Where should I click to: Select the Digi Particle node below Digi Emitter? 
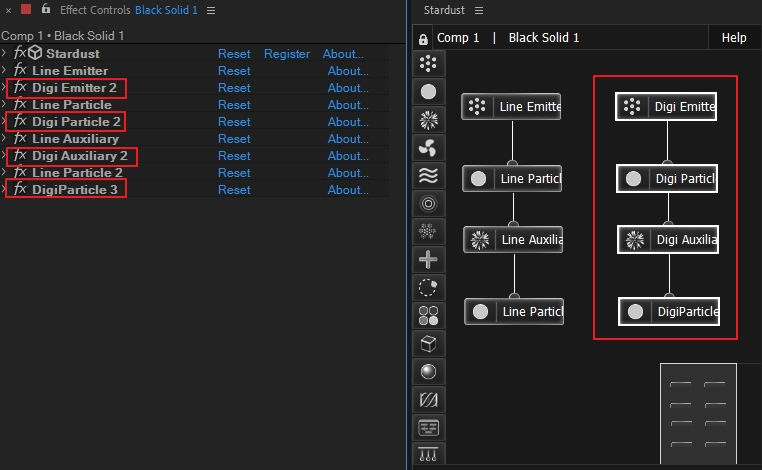(x=667, y=178)
